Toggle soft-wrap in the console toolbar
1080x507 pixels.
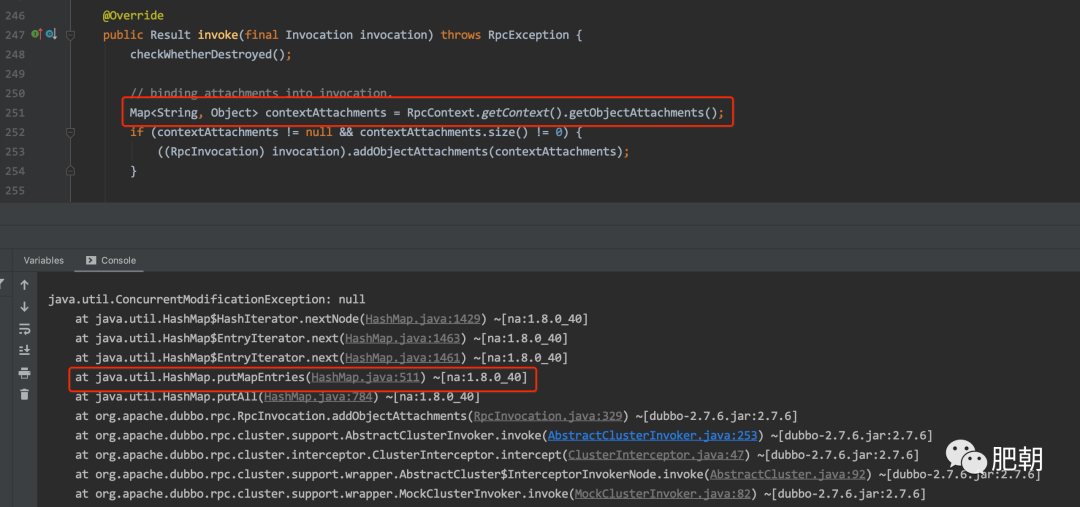[x=25, y=329]
